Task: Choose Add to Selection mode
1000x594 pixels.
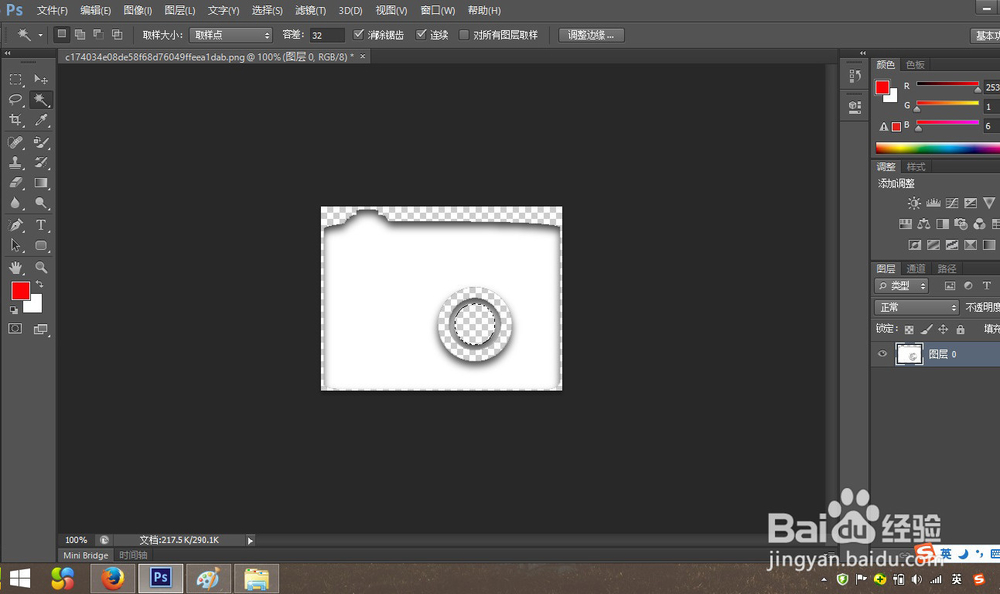Action: point(80,34)
